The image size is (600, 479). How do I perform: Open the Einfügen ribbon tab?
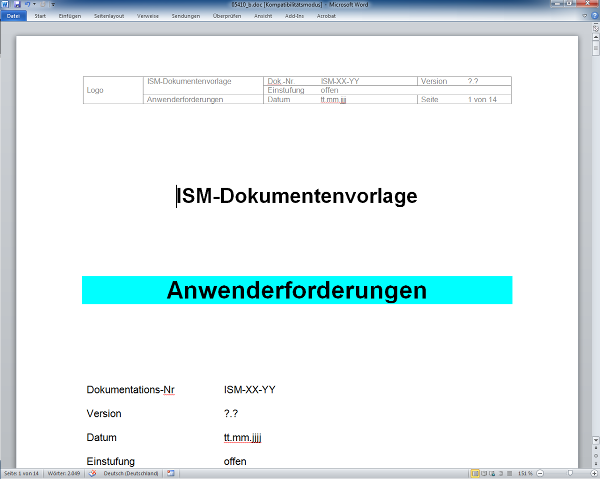tap(70, 16)
